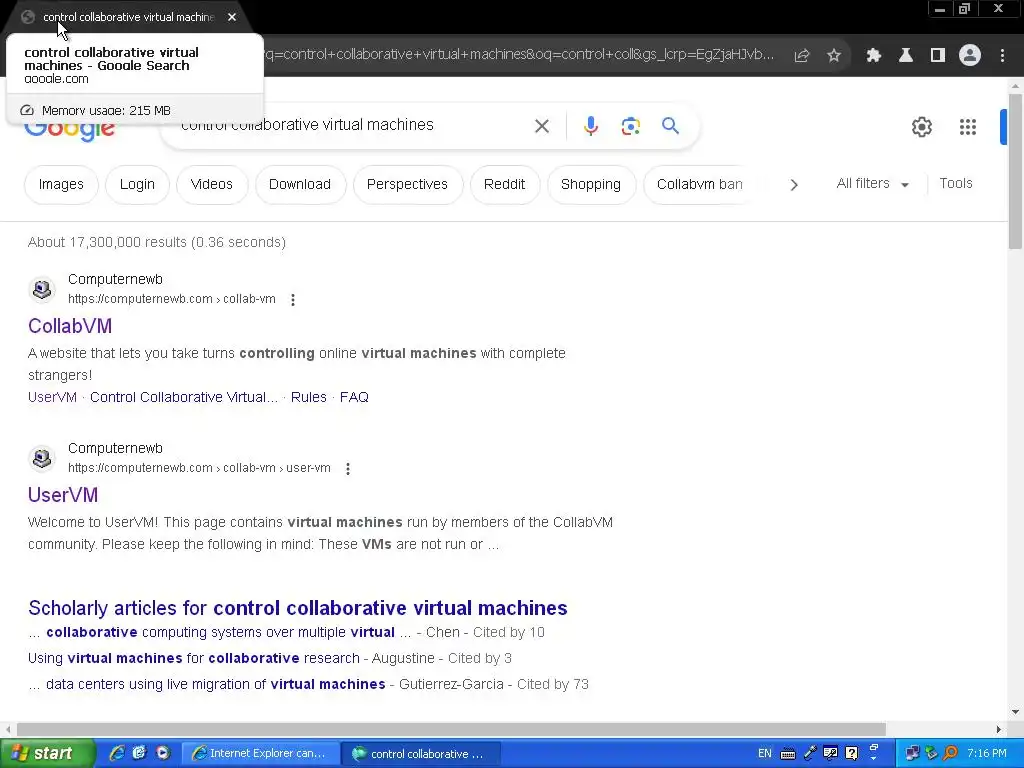Open the Chrome profile avatar

[970, 56]
